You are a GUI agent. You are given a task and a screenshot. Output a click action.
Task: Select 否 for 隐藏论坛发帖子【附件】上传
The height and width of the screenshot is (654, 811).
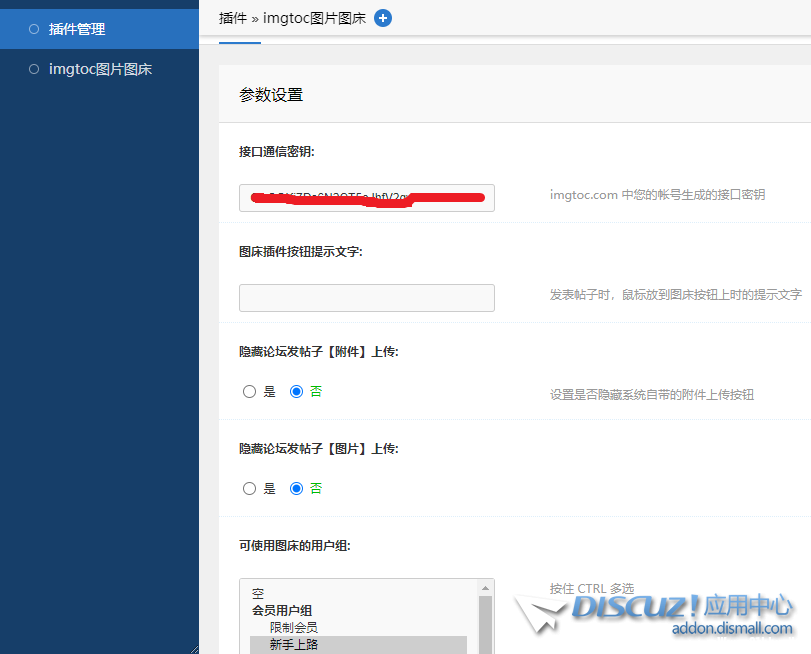pos(296,392)
